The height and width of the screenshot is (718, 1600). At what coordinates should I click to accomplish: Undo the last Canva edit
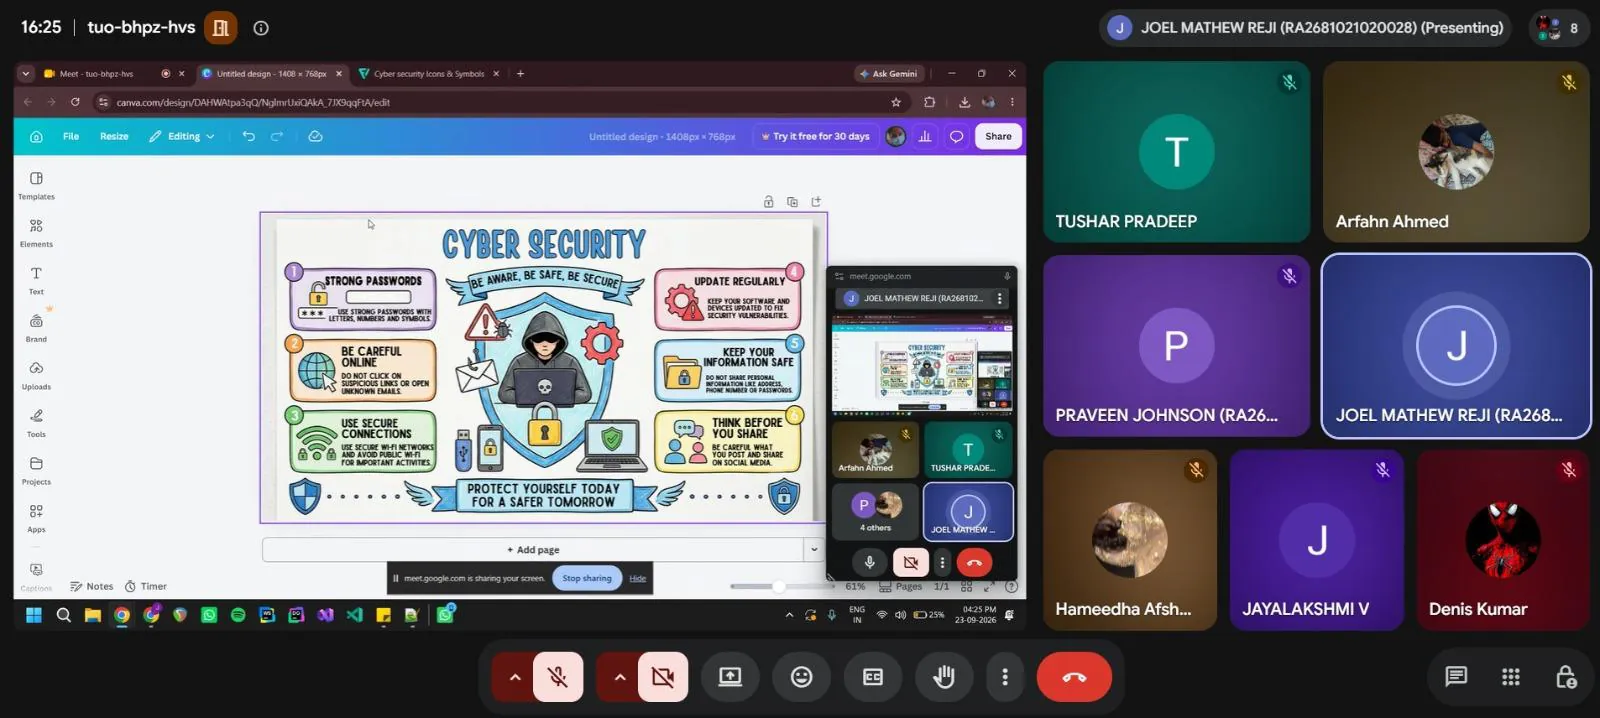tap(248, 136)
